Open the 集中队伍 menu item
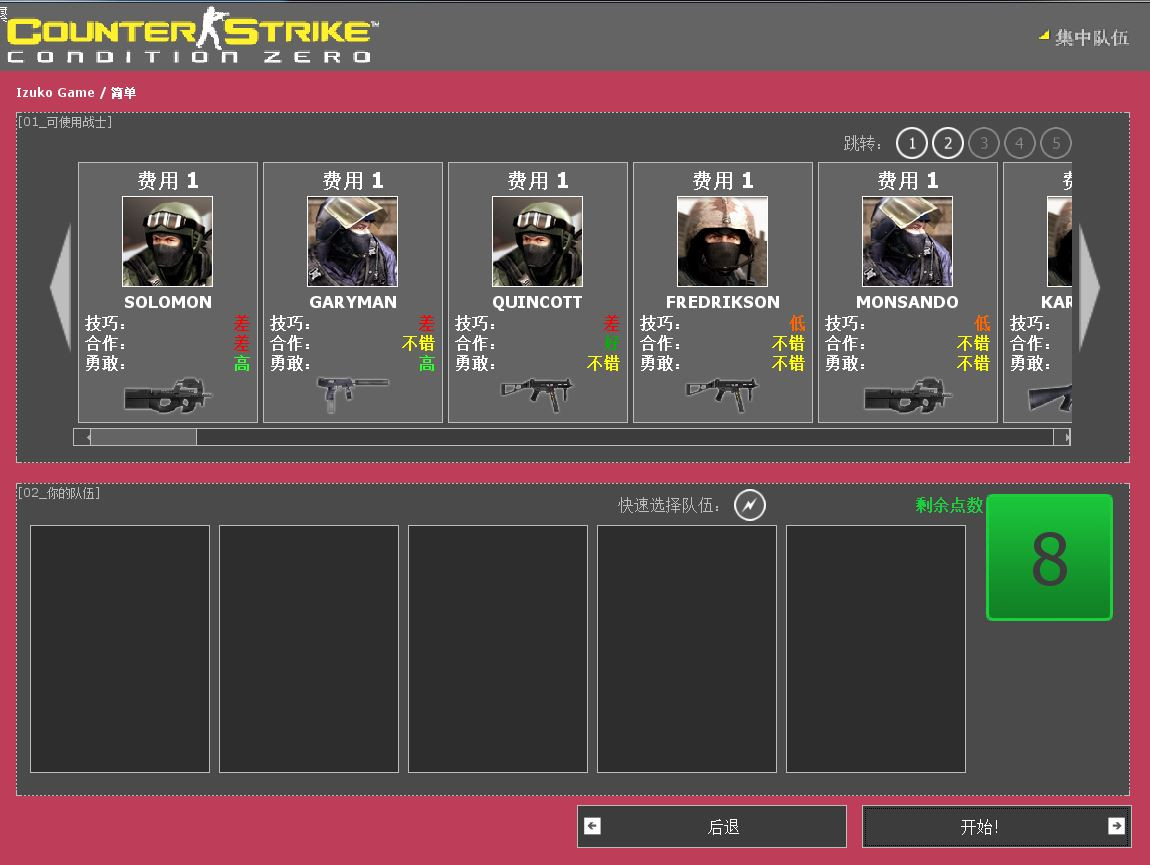Viewport: 1150px width, 865px height. click(x=1090, y=37)
